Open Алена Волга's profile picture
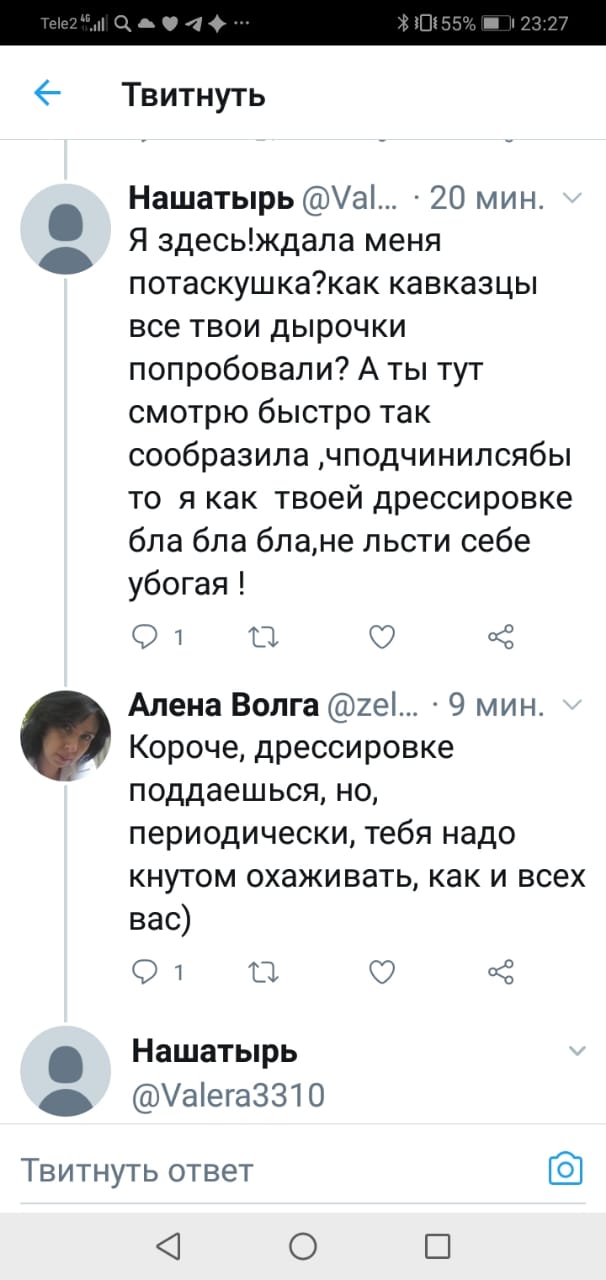The width and height of the screenshot is (606, 1280). pos(65,735)
